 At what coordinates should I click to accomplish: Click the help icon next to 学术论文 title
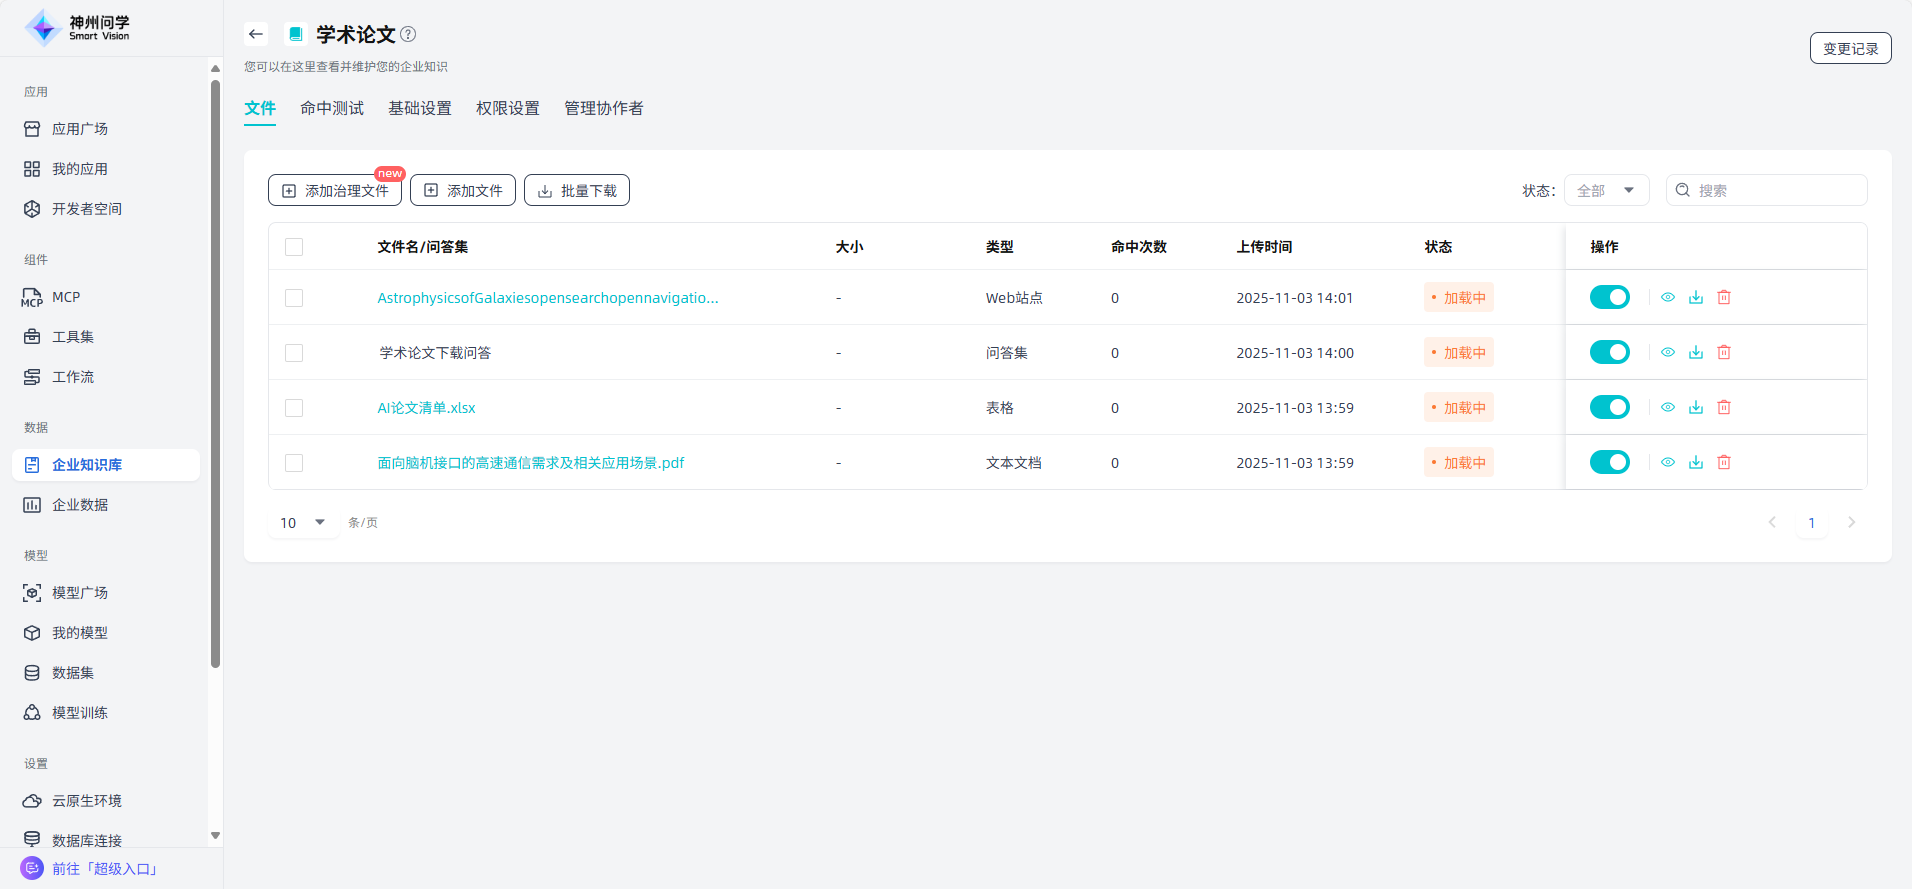408,34
